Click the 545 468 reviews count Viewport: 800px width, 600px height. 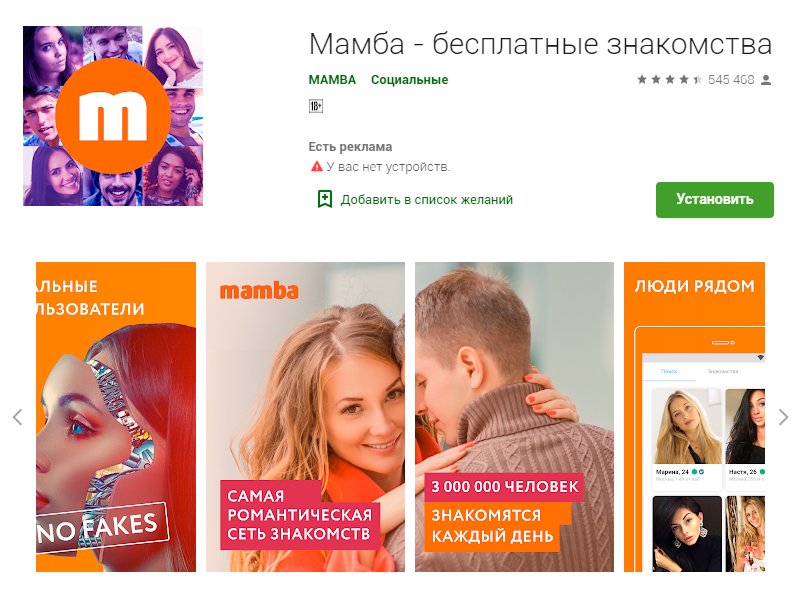click(x=731, y=80)
